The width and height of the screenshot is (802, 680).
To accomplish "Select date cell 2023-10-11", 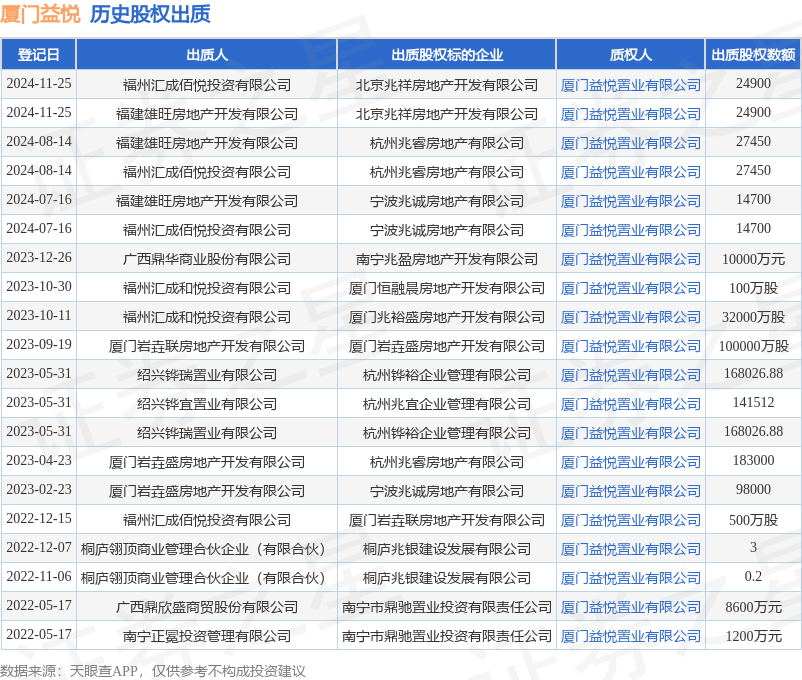I will point(39,315).
